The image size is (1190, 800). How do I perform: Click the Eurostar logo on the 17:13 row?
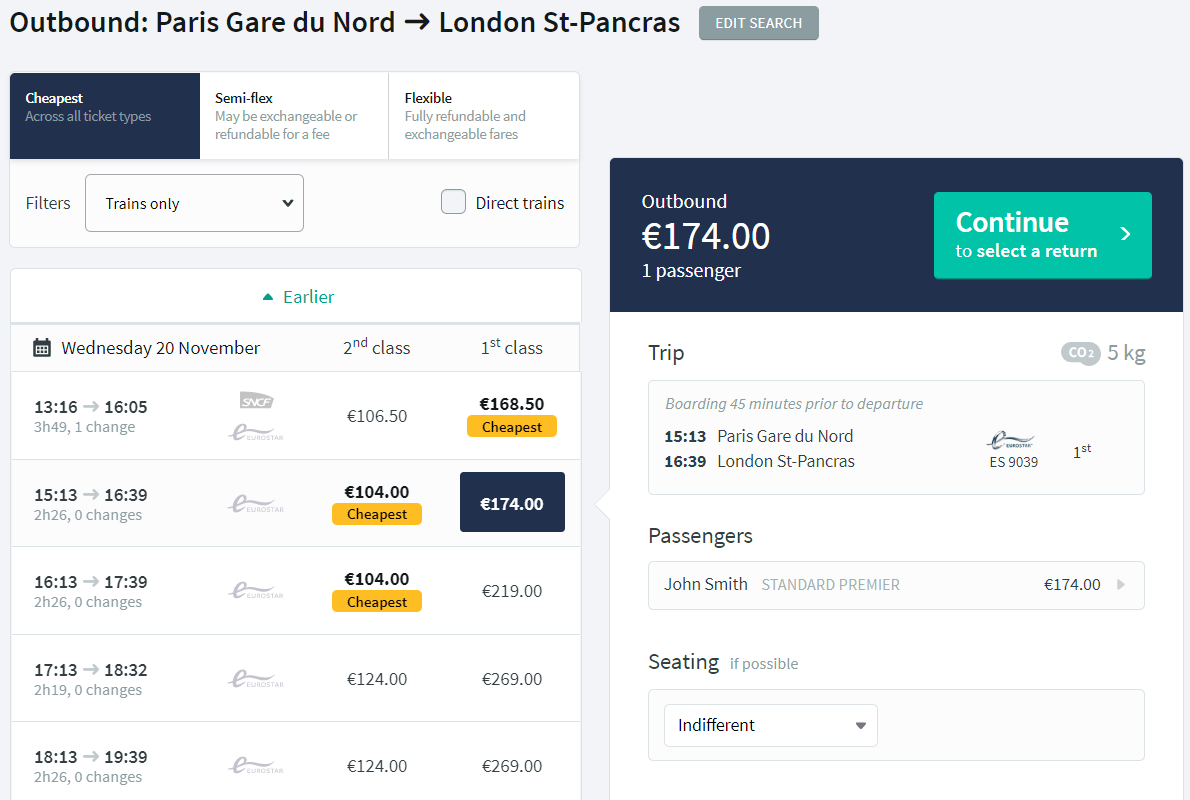(x=256, y=679)
